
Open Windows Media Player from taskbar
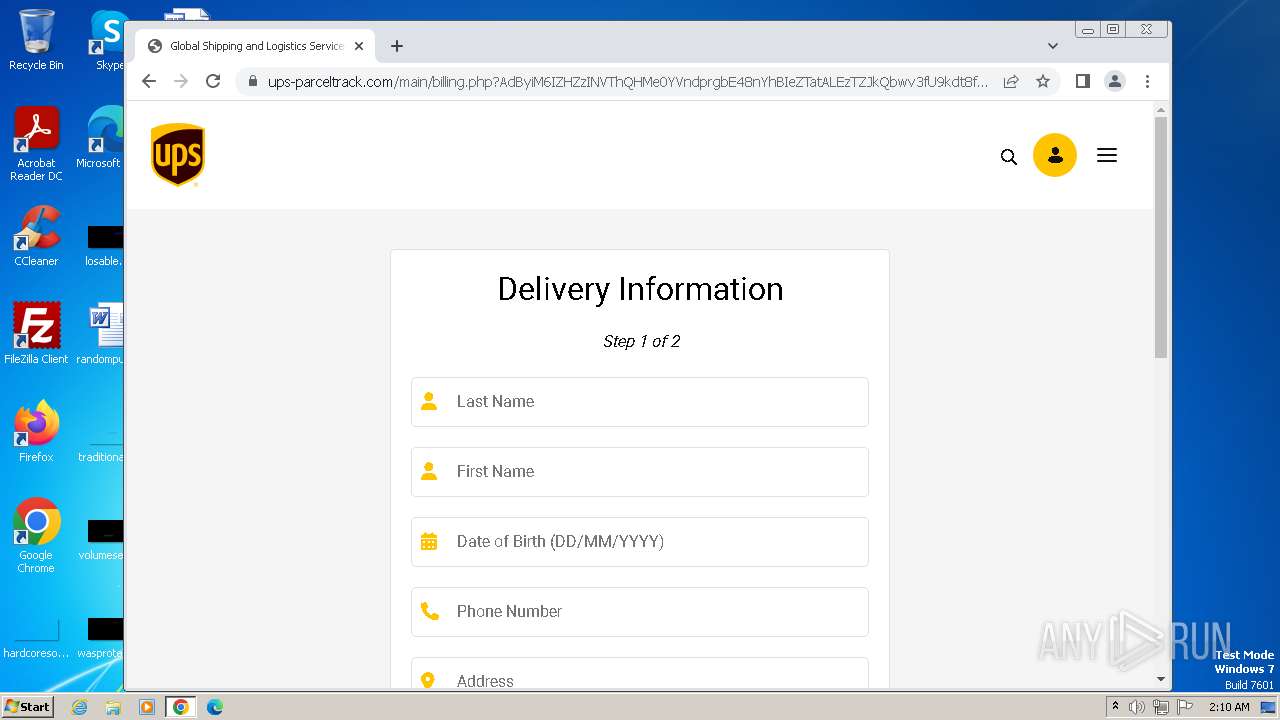coord(146,707)
